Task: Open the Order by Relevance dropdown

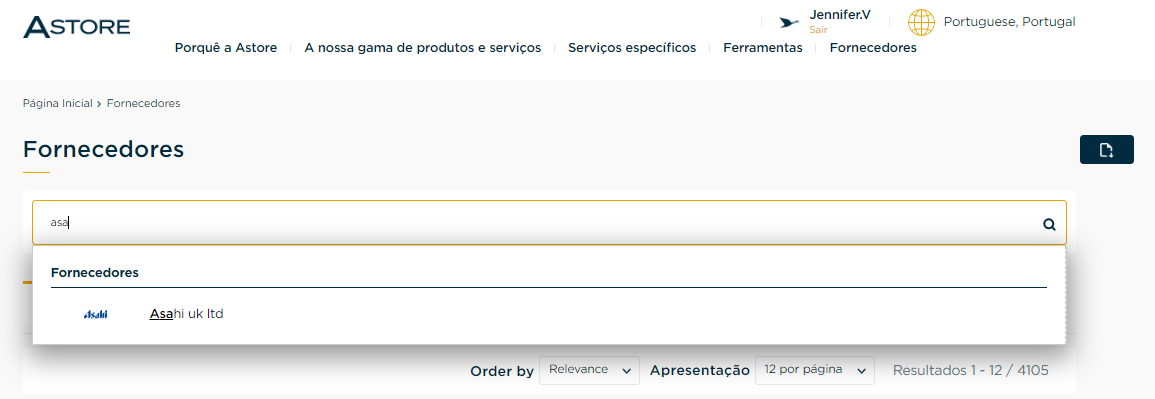Action: [589, 370]
